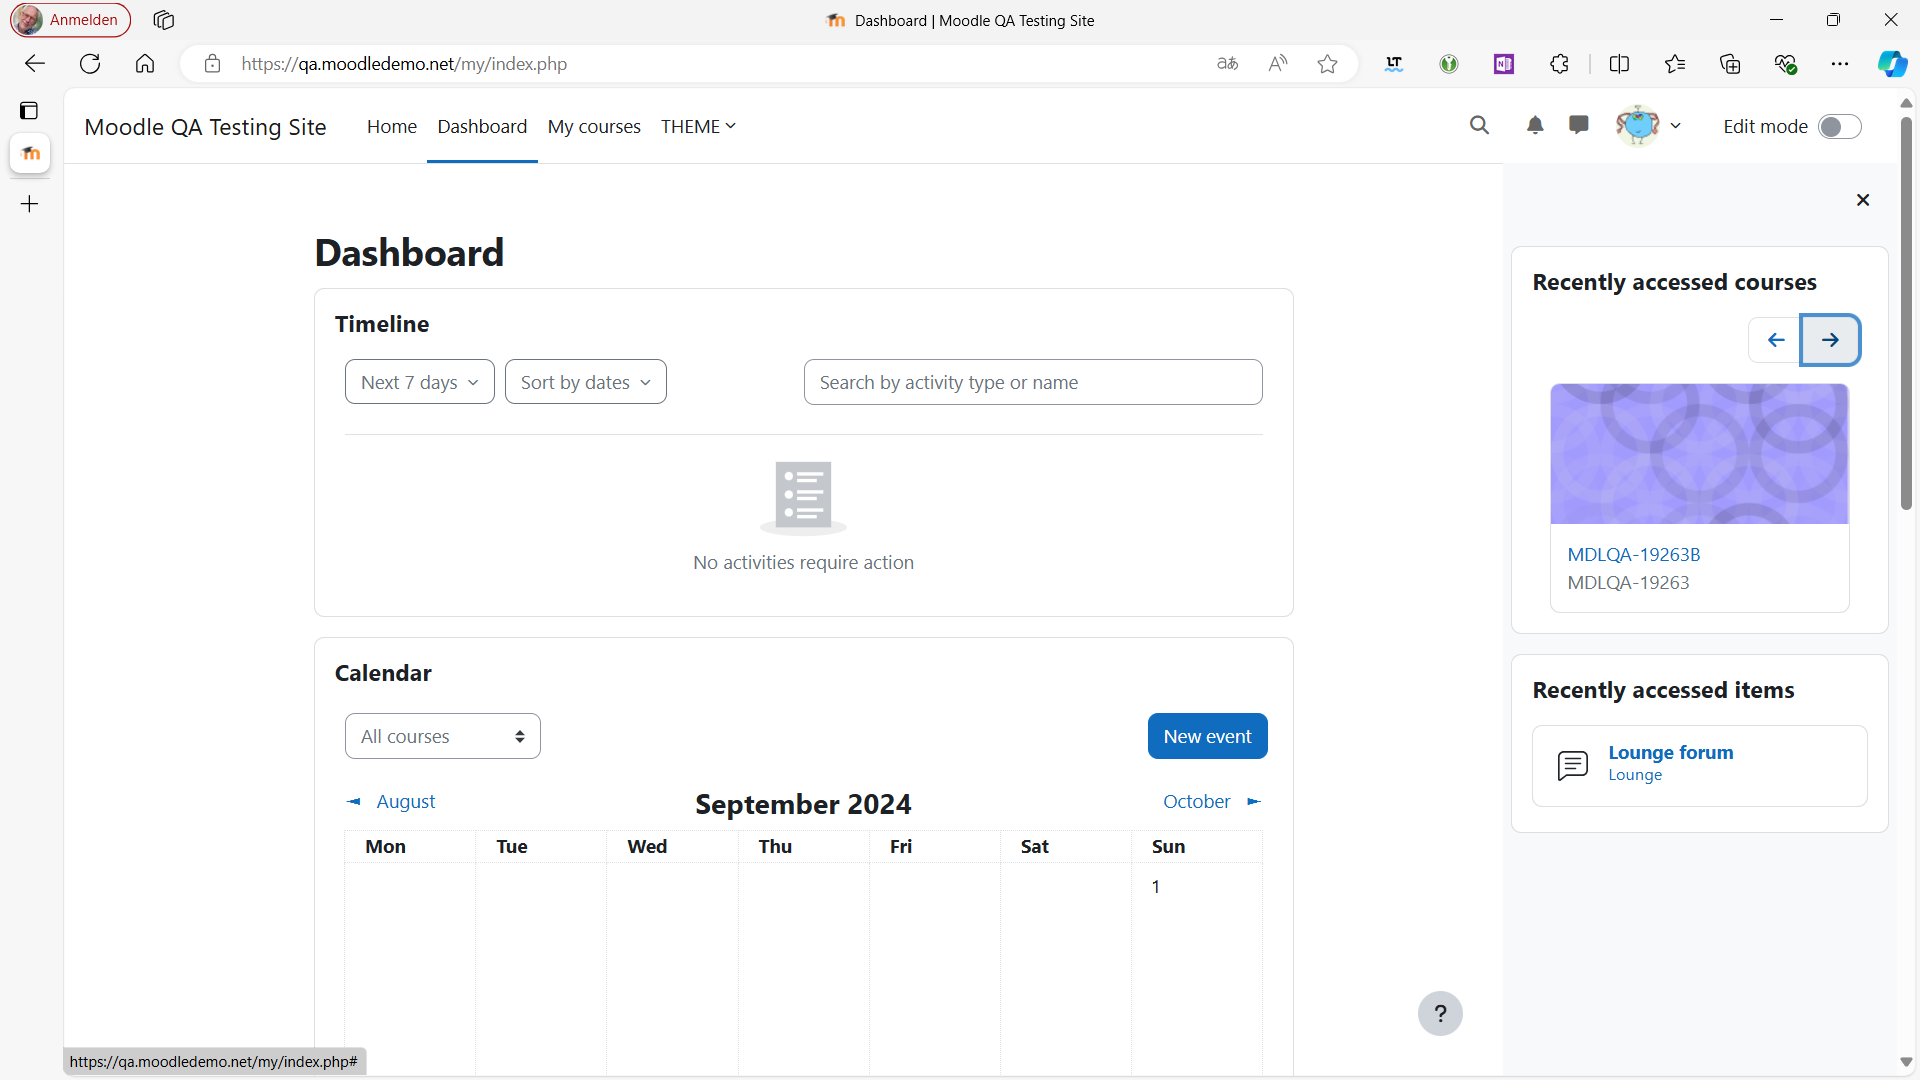Open the Sort by dates dropdown

point(586,382)
